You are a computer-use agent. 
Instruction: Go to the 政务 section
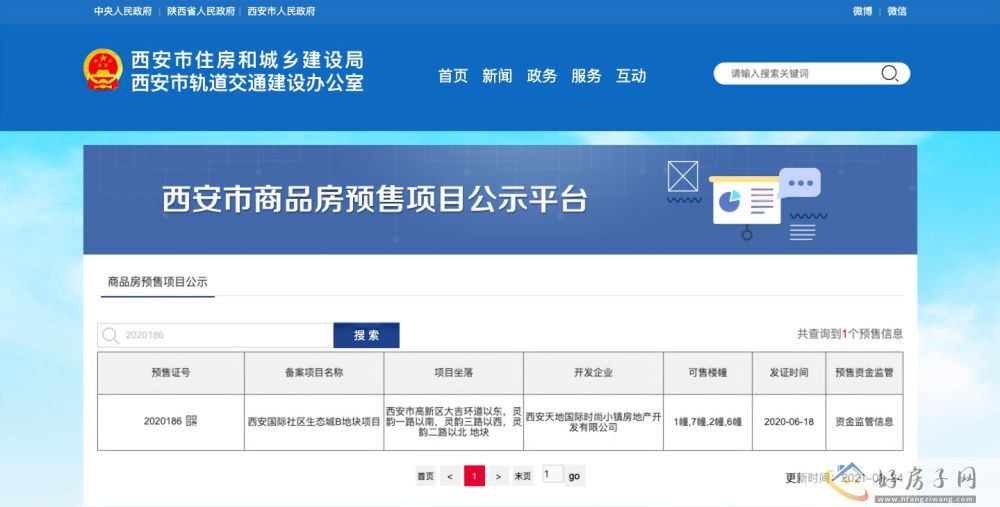pos(541,76)
